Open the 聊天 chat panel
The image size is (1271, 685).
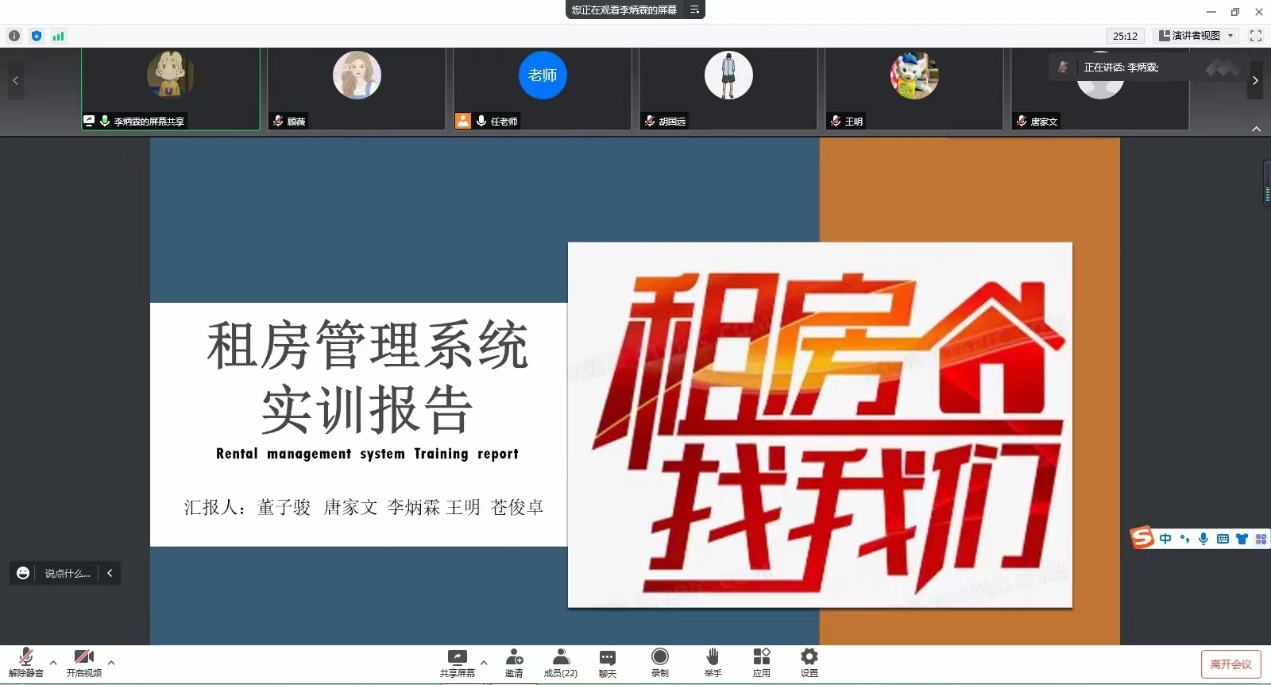607,661
